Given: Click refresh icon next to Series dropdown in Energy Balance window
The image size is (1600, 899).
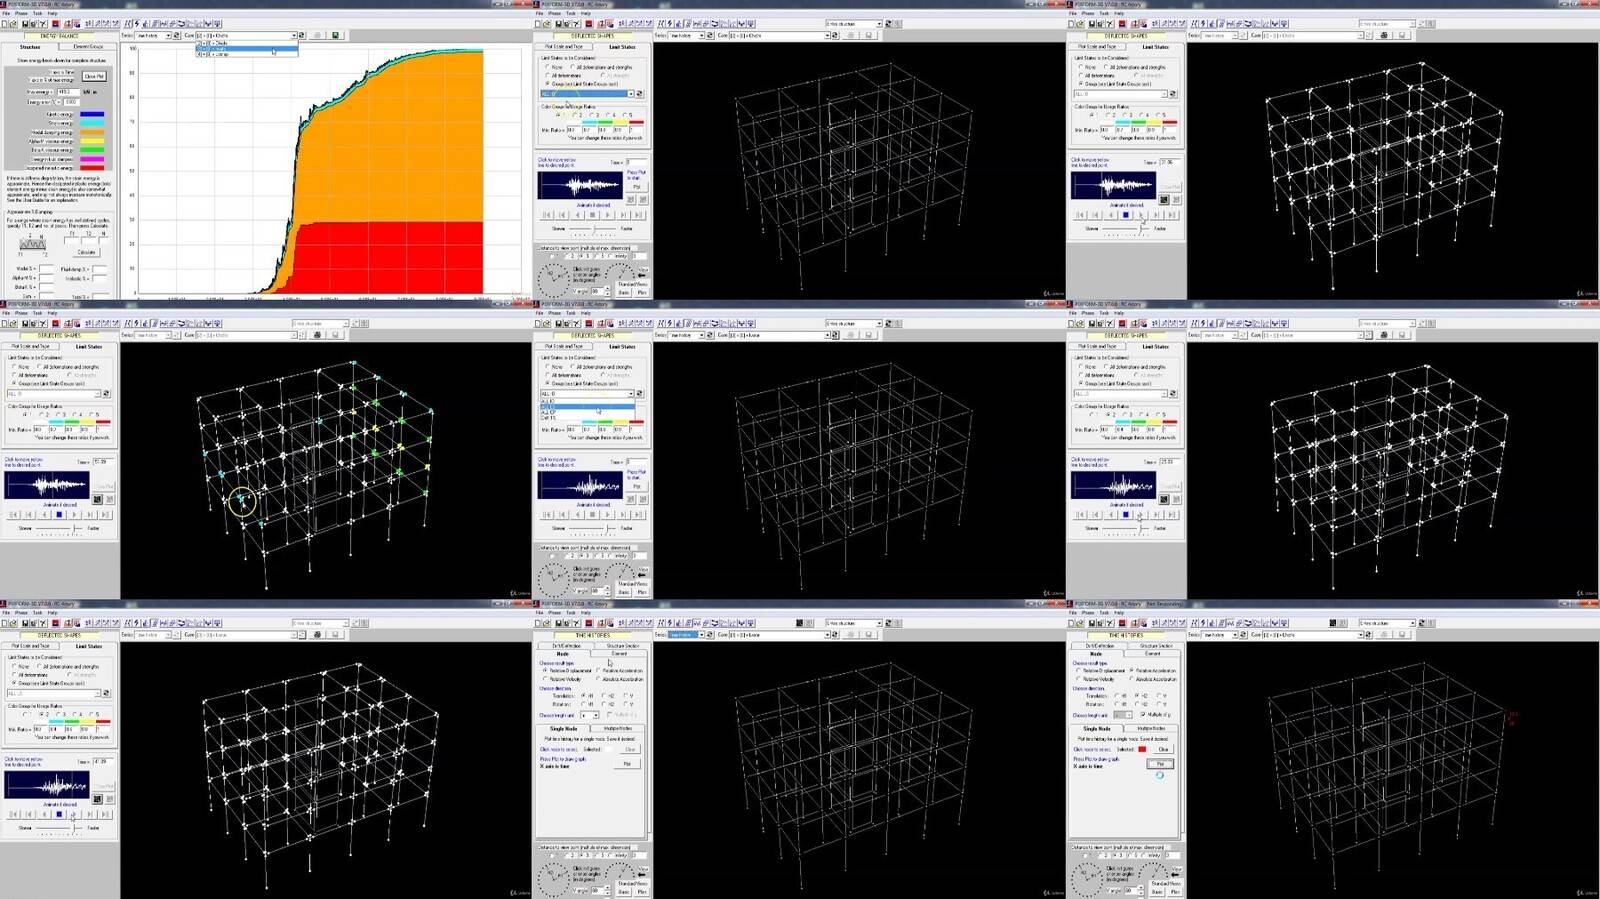Looking at the screenshot, I should 177,35.
